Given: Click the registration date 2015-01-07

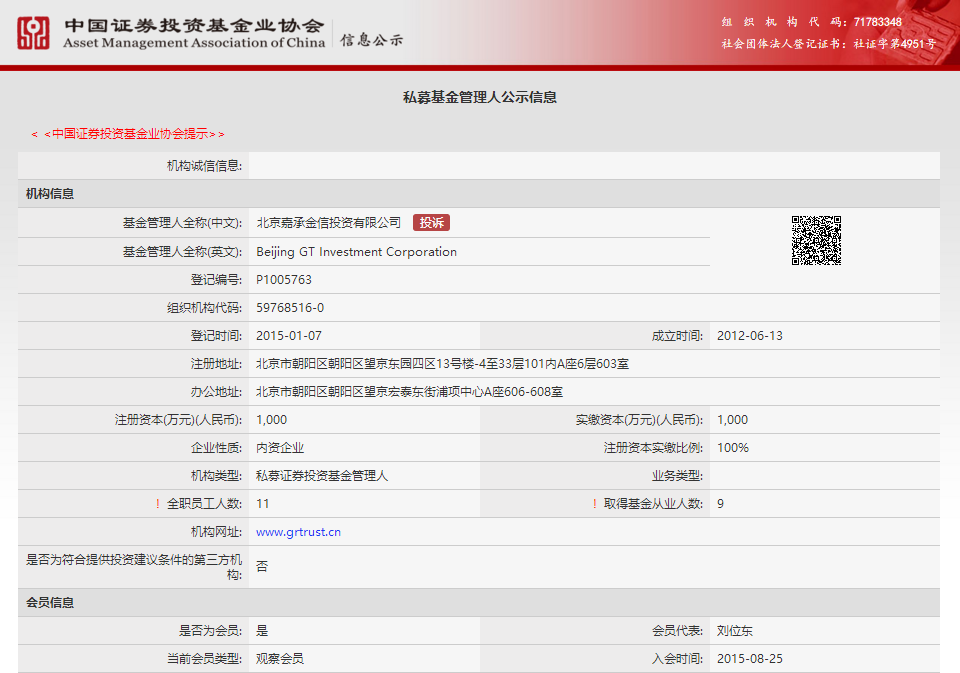Looking at the screenshot, I should pyautogui.click(x=288, y=336).
